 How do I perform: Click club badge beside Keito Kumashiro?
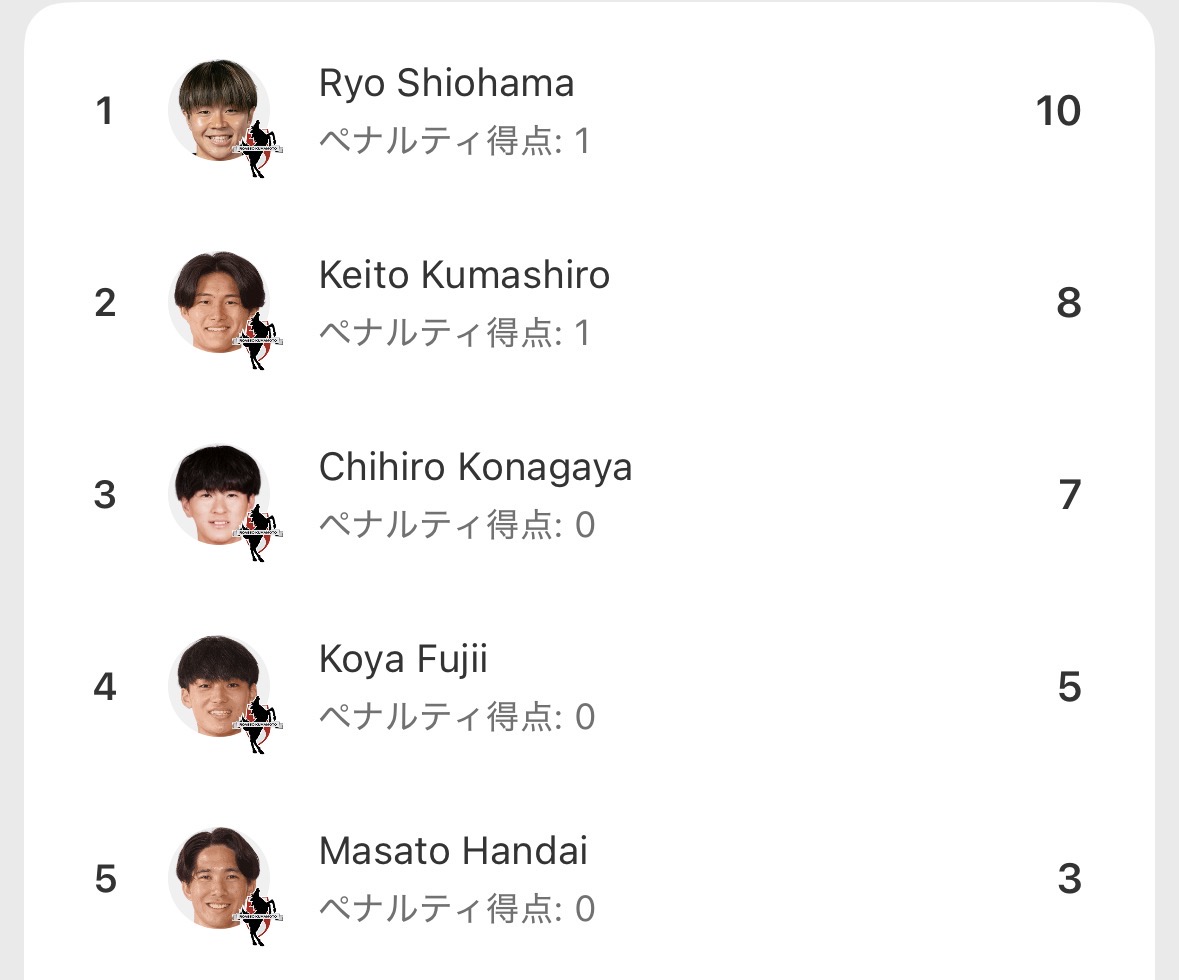pos(259,340)
